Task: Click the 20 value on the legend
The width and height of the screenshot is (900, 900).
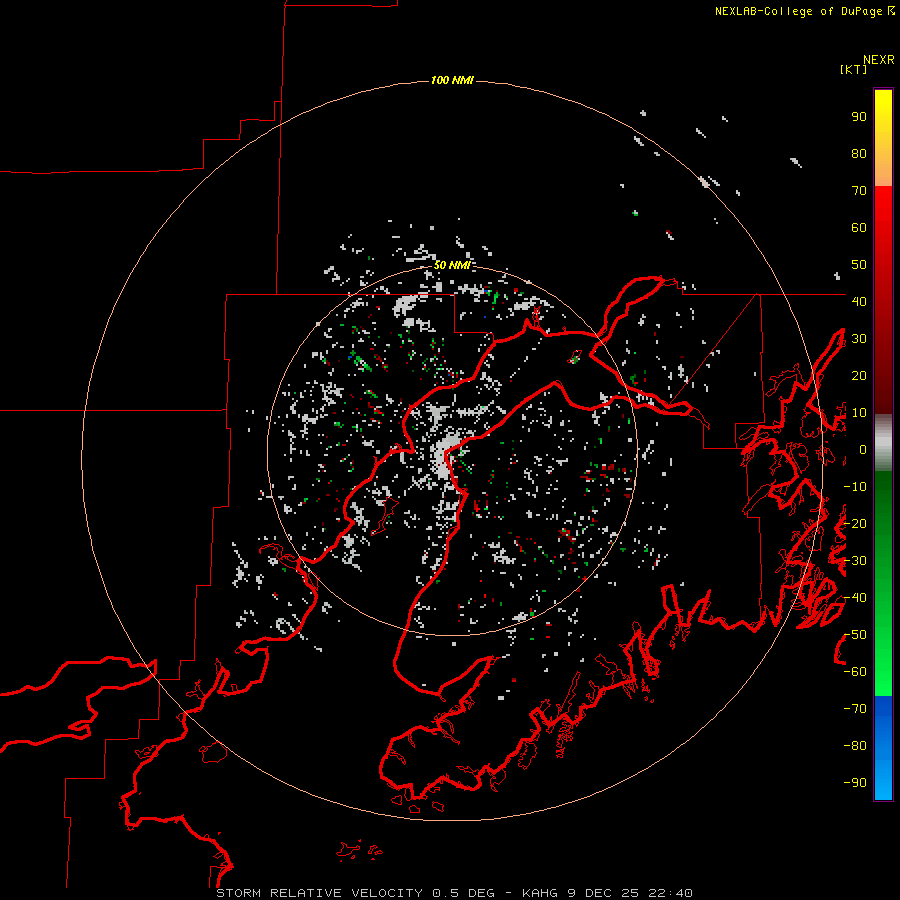Action: click(x=859, y=375)
